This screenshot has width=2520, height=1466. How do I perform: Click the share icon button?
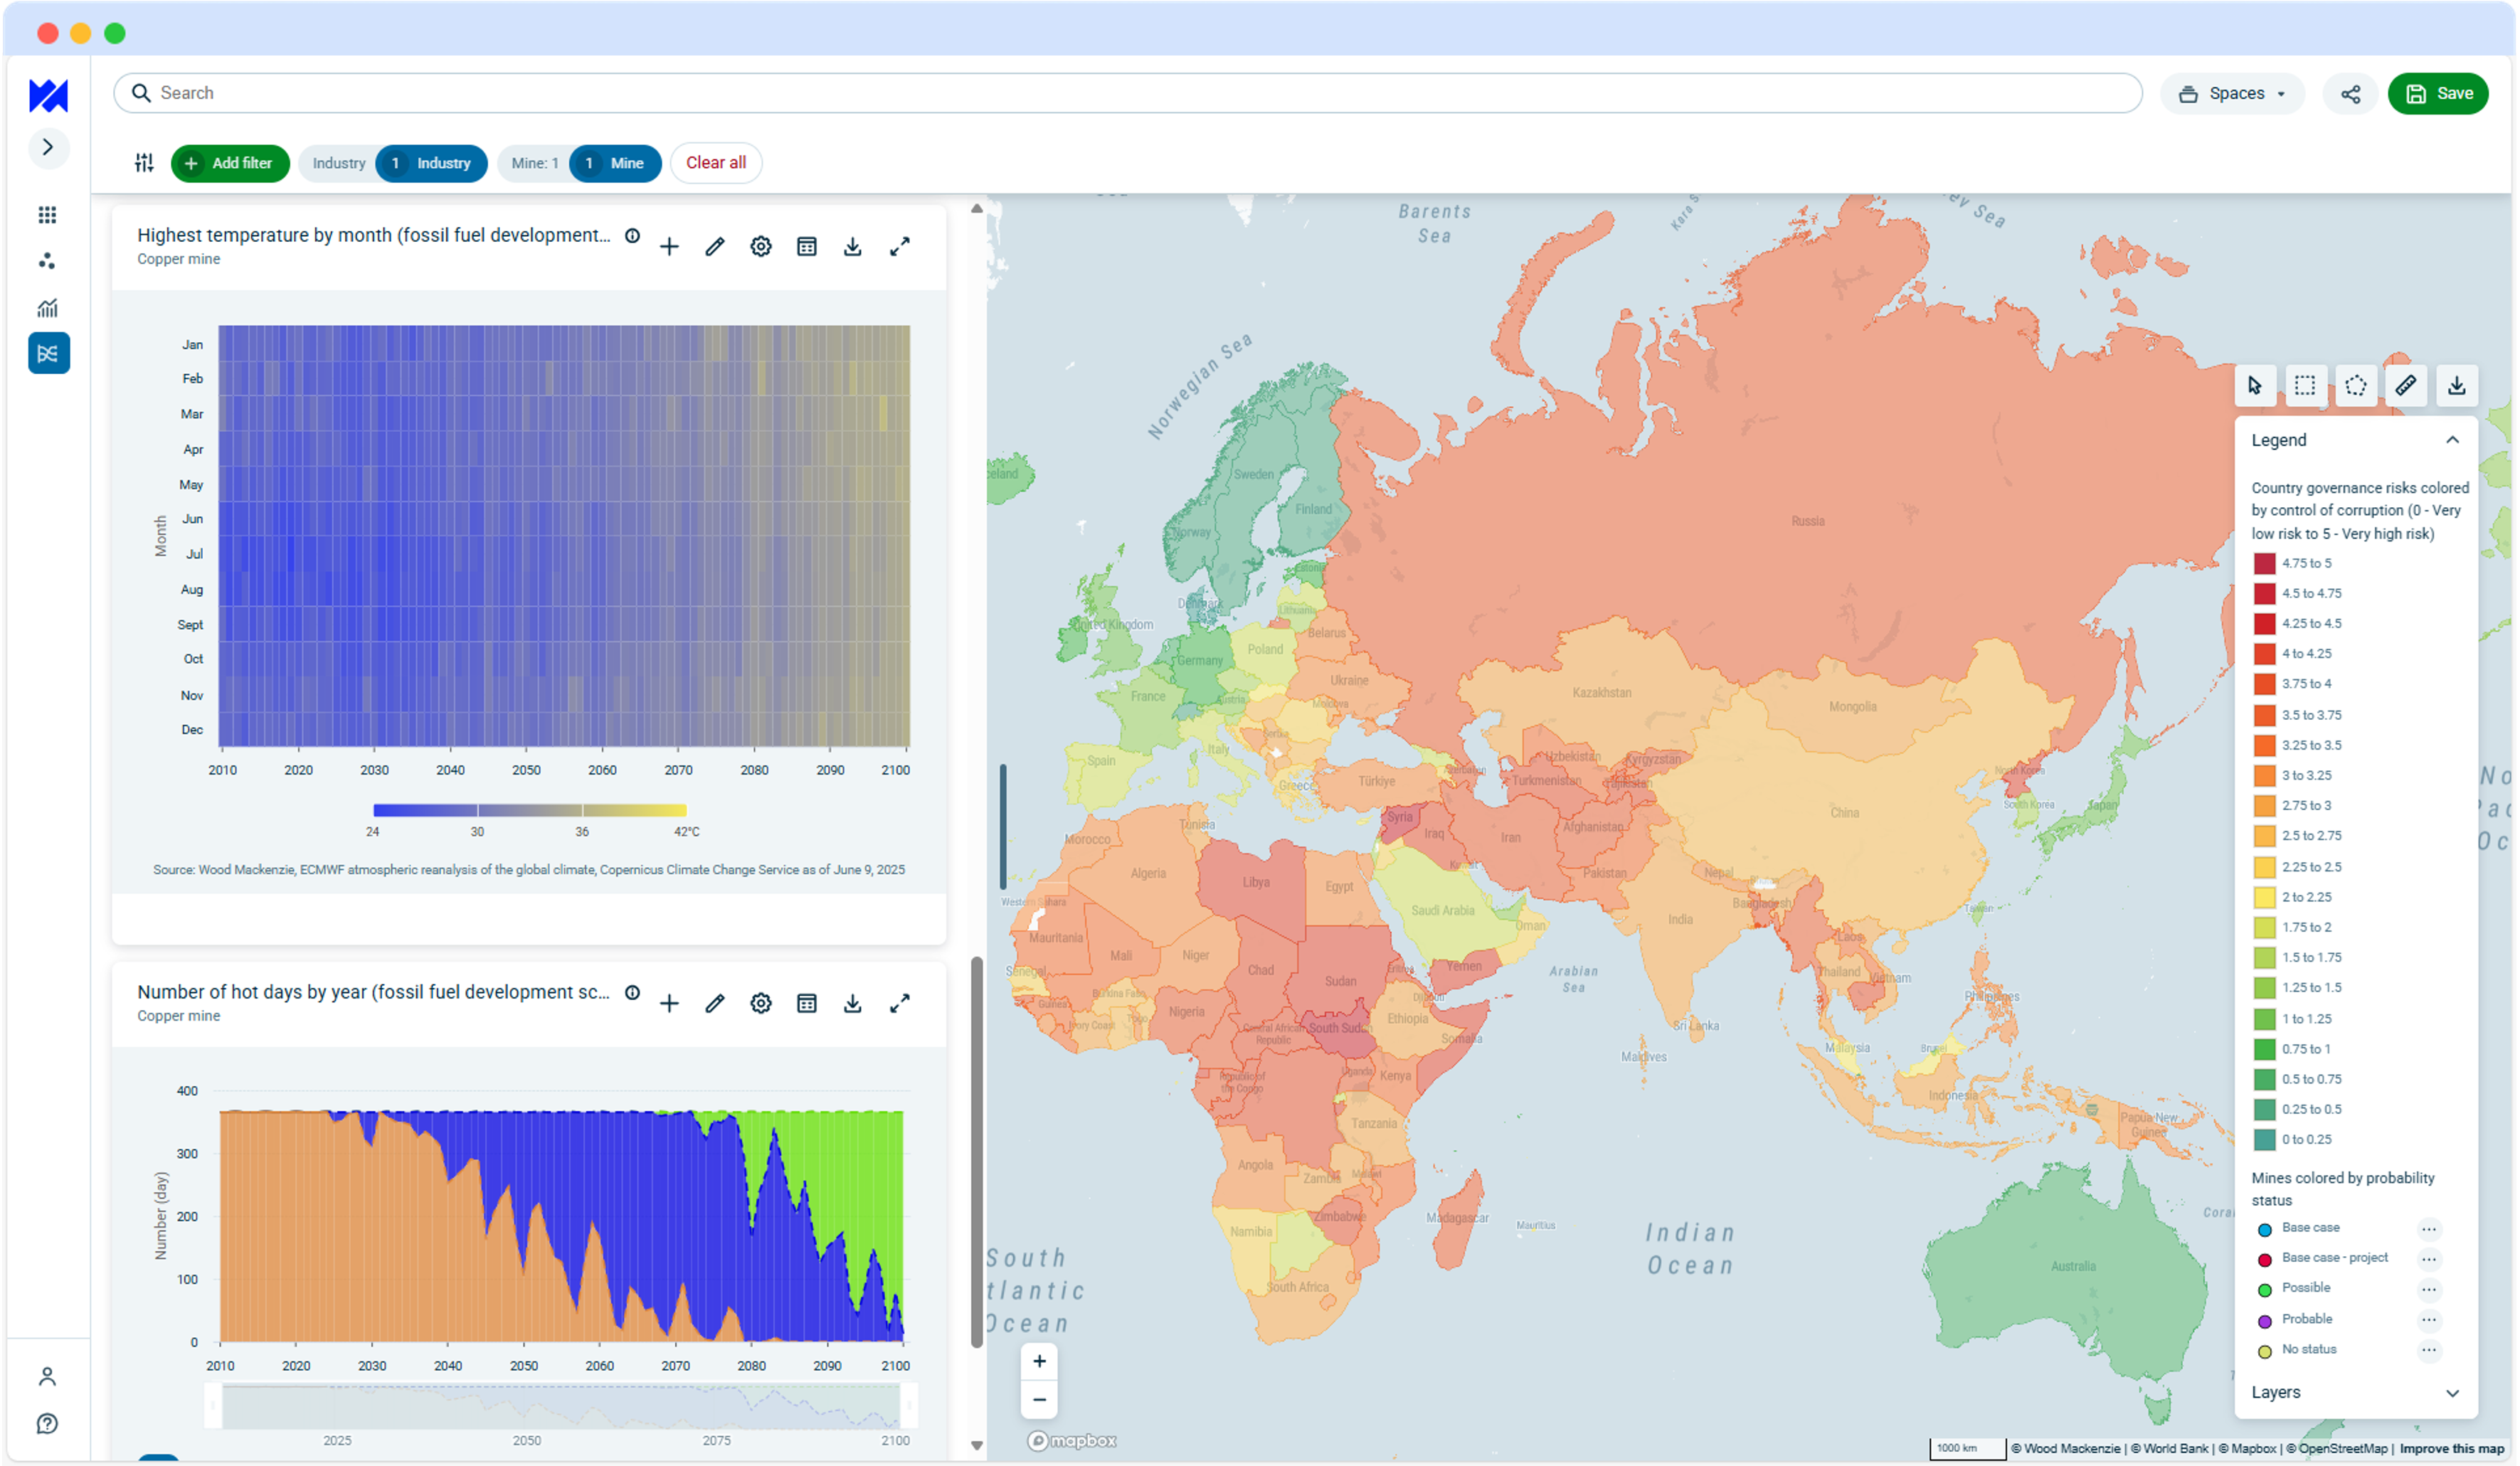point(2350,94)
